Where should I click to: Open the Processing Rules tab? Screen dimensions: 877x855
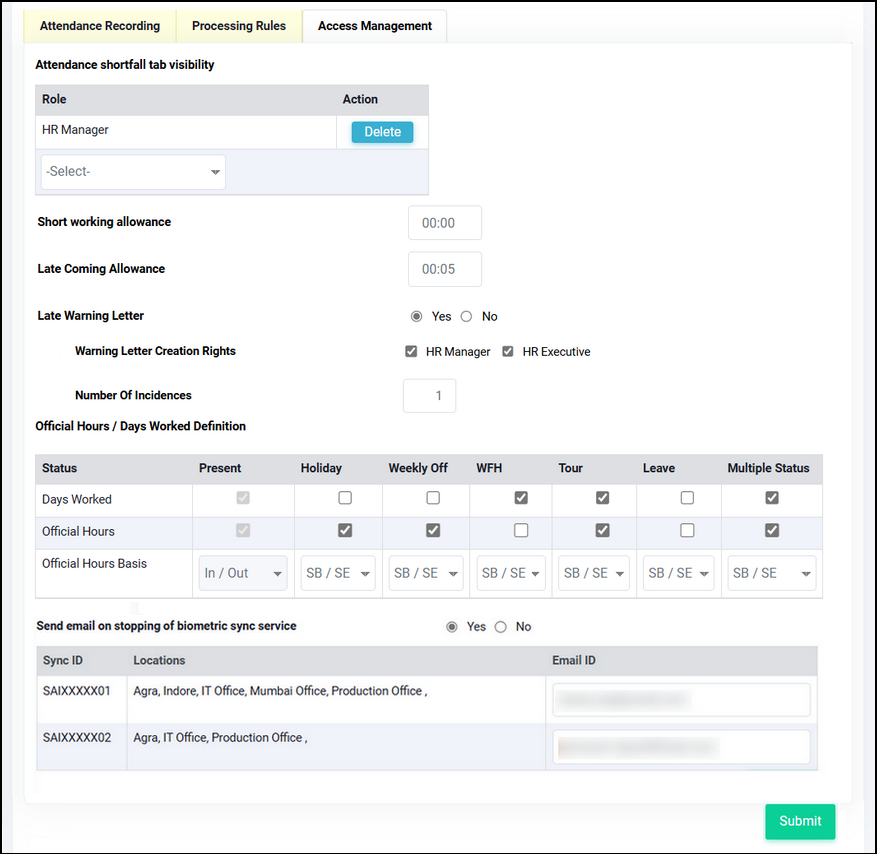point(239,26)
